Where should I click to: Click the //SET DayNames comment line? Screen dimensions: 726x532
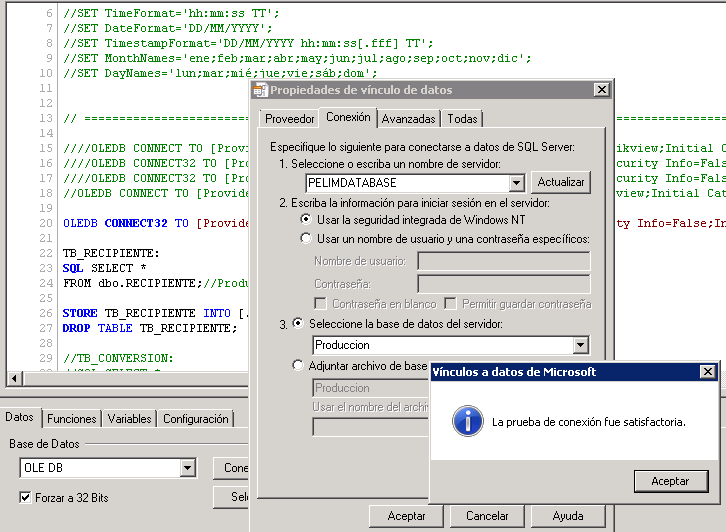click(220, 73)
